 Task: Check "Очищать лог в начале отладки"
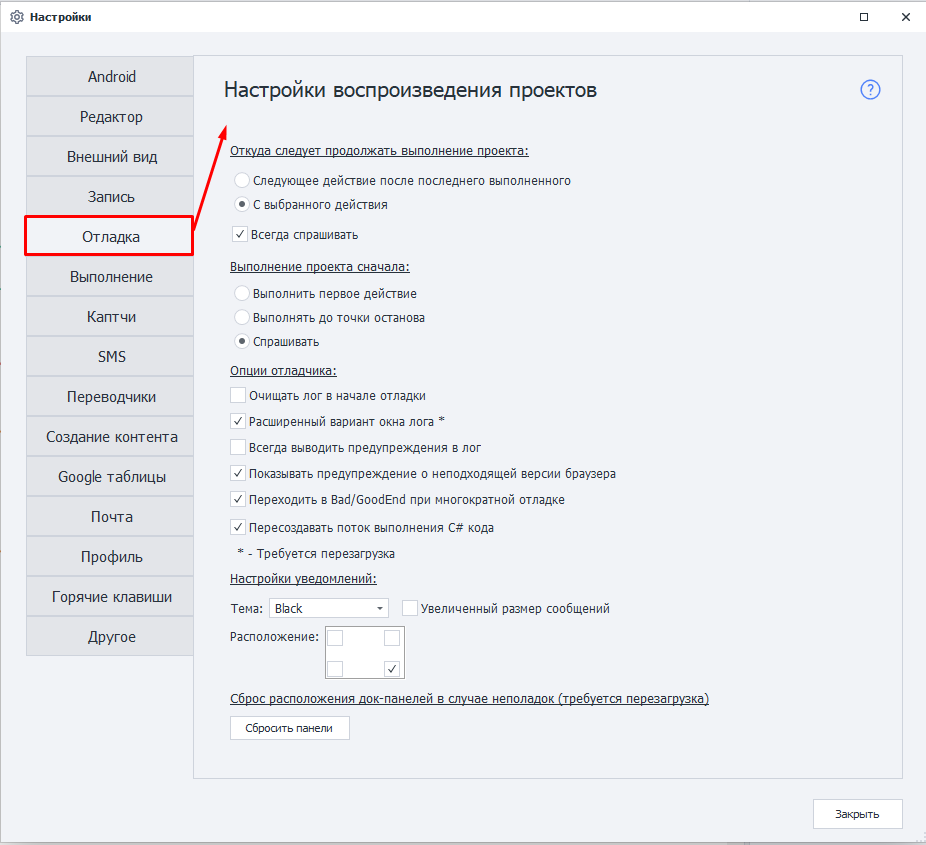238,396
